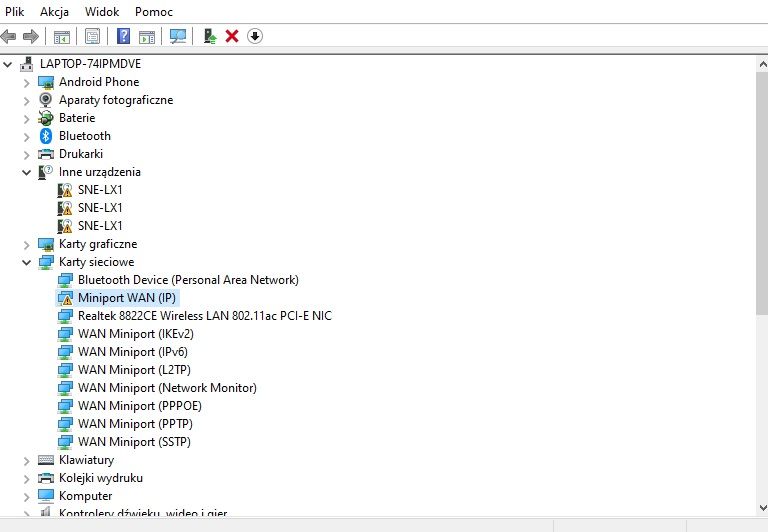The image size is (768, 532).
Task: Expand the Drukarki category
Action: (26, 155)
